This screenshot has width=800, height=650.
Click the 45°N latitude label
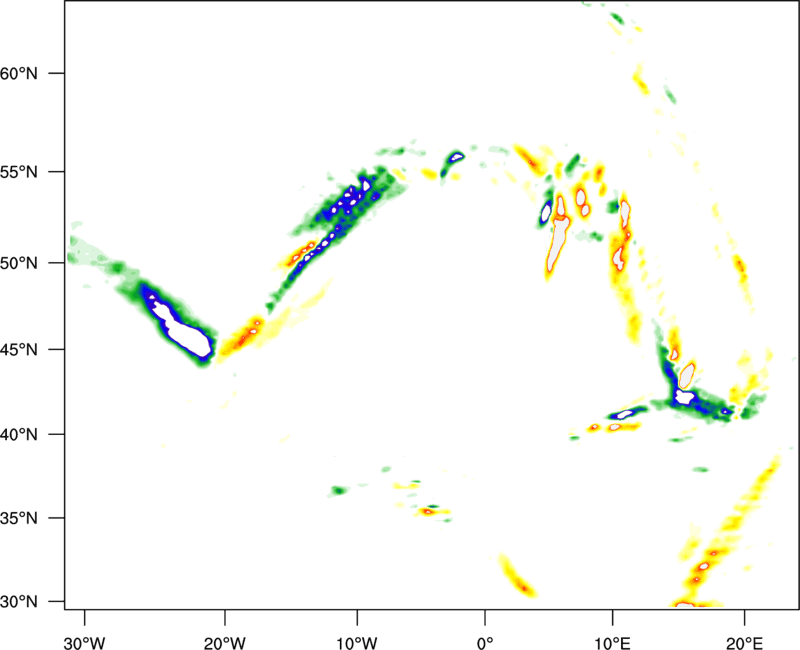click(19, 350)
